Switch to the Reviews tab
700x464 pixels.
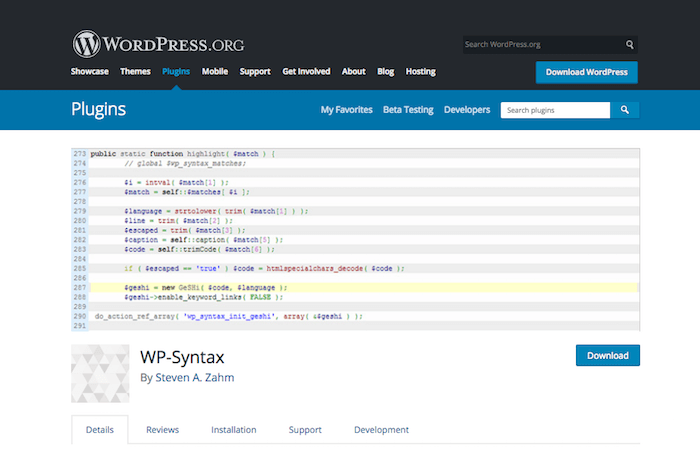(162, 430)
